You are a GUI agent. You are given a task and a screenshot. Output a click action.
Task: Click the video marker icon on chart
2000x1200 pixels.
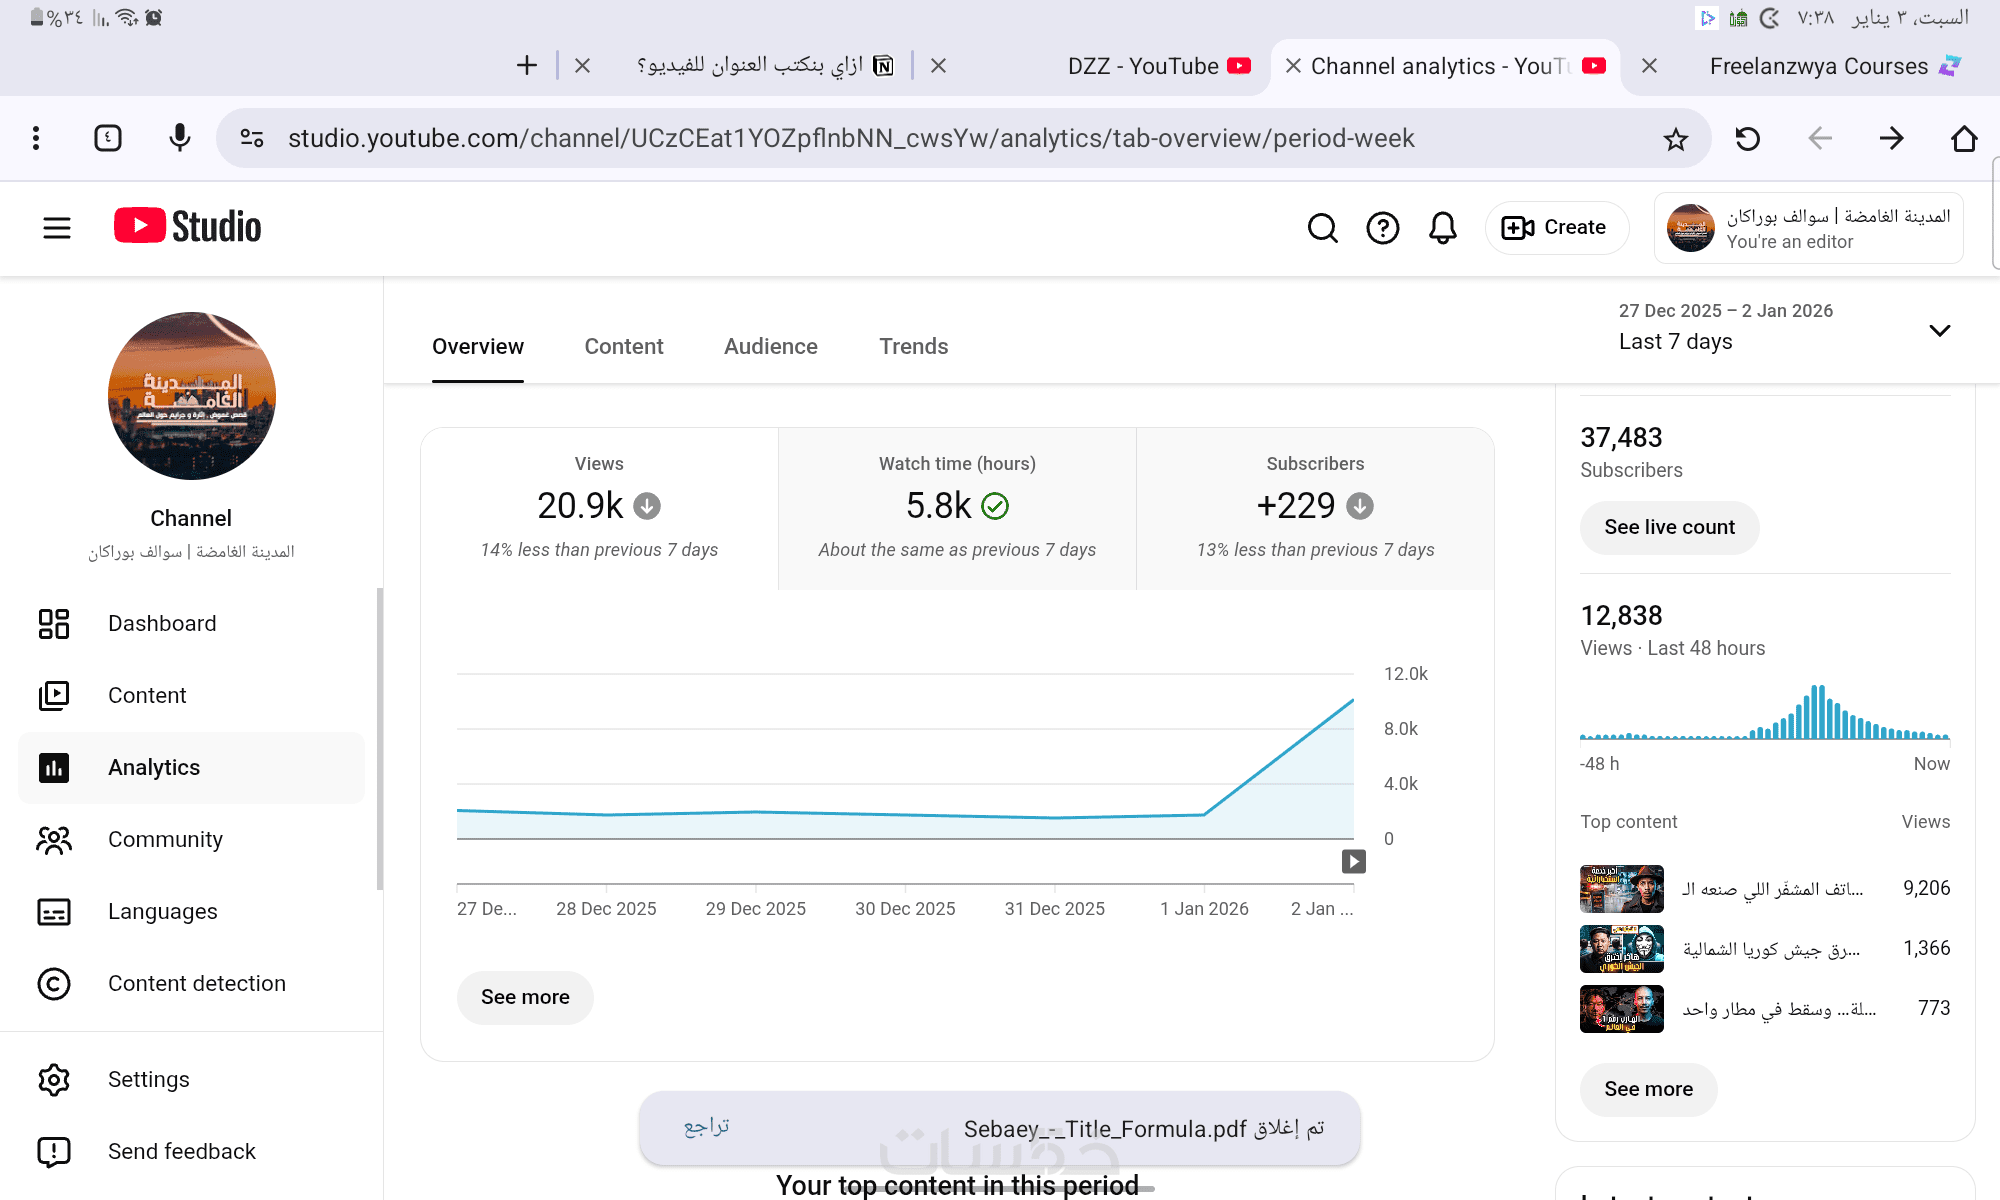pos(1353,861)
